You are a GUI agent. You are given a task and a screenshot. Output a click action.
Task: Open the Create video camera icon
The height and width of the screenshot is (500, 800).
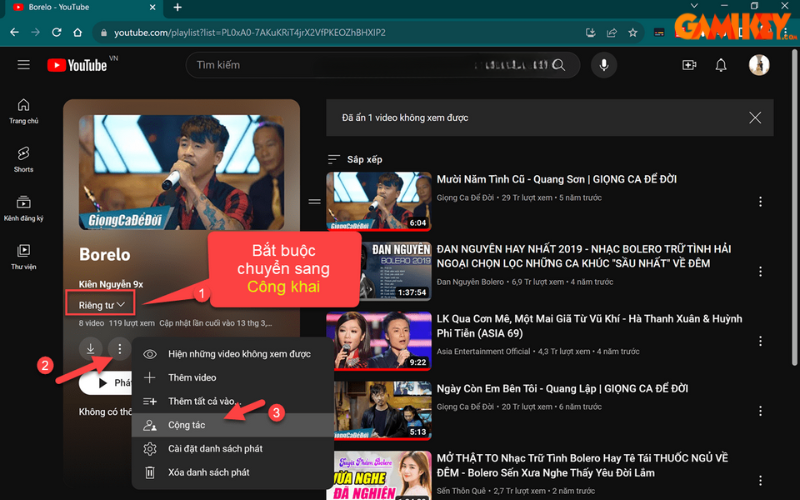click(689, 65)
